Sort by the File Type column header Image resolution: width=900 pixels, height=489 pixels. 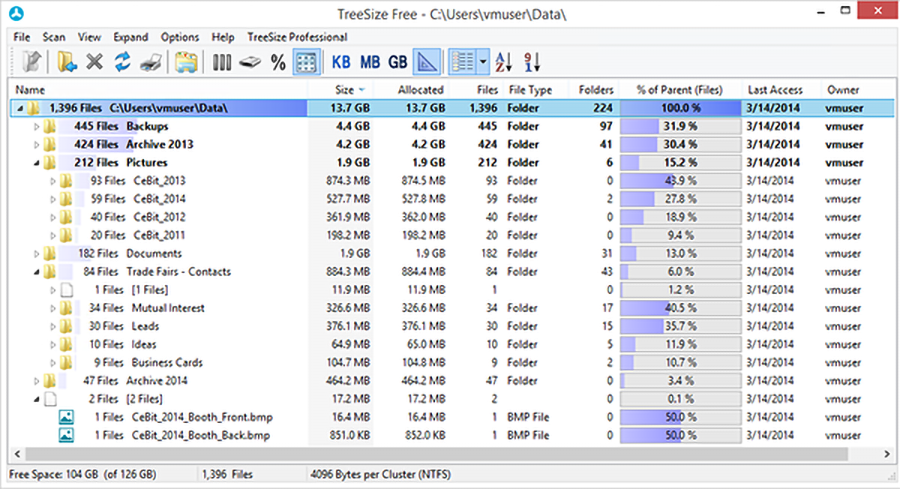pyautogui.click(x=530, y=90)
